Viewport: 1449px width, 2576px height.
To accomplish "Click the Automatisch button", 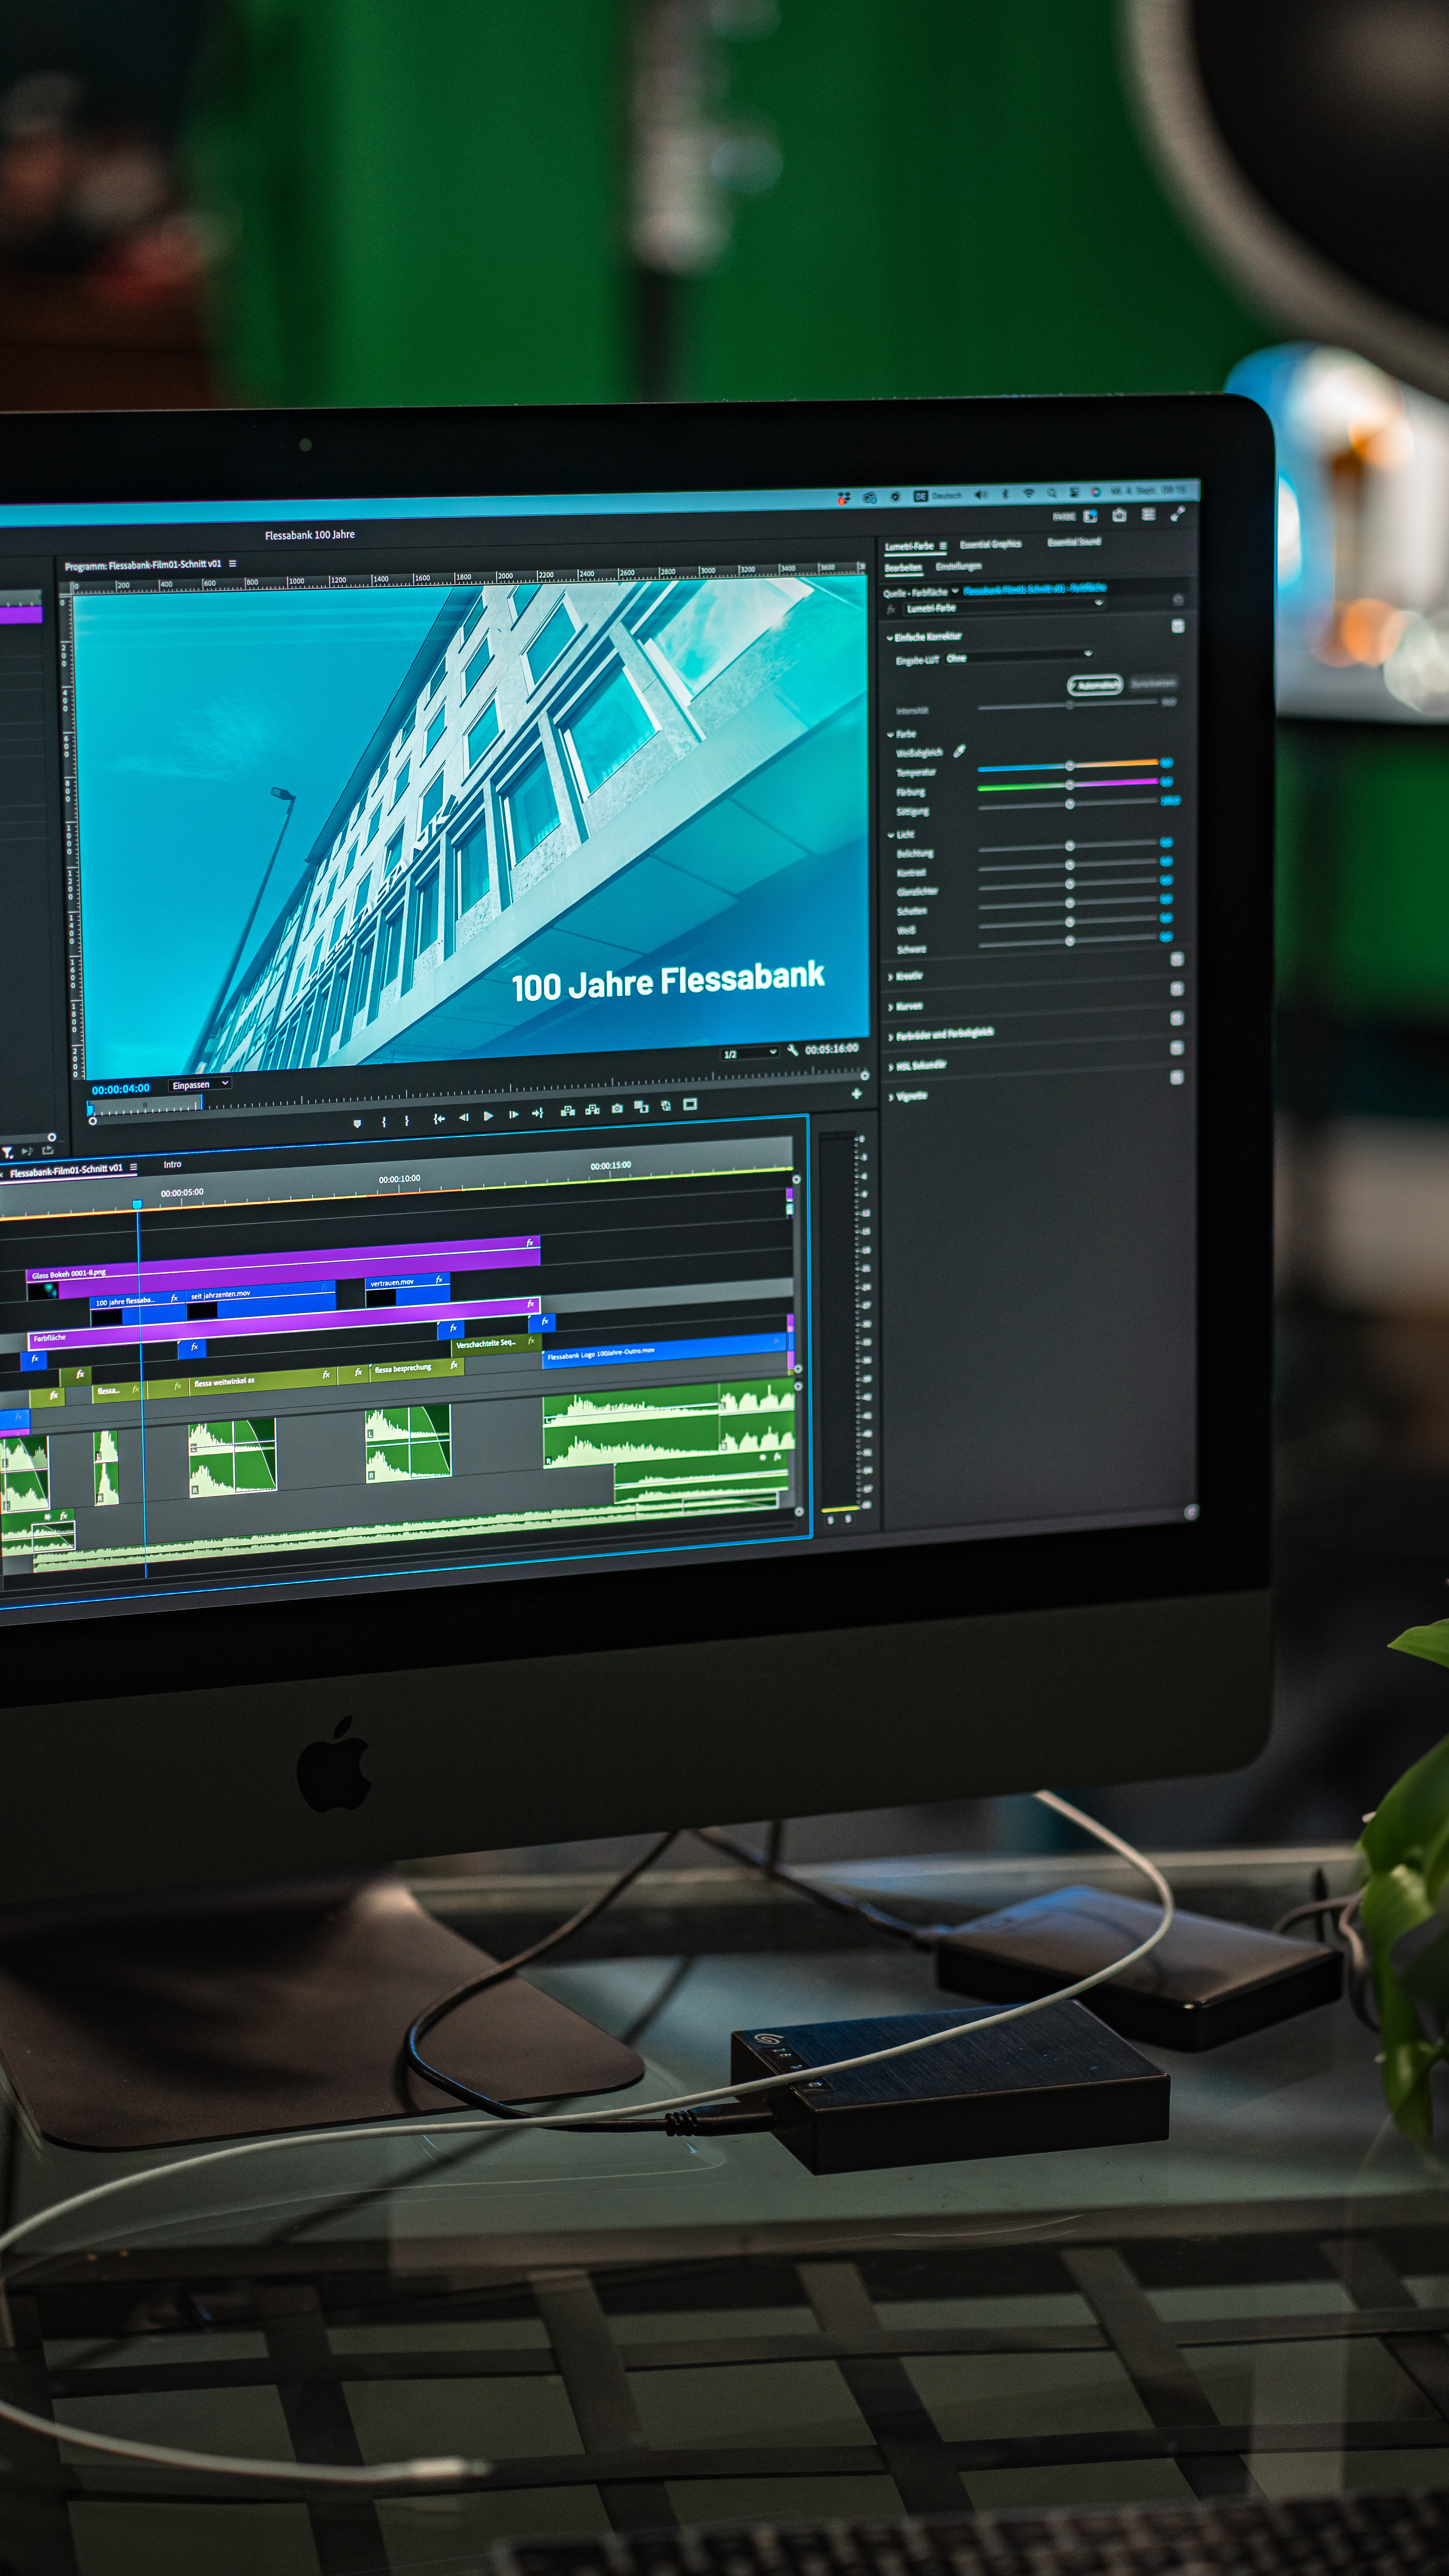I will [x=1095, y=685].
